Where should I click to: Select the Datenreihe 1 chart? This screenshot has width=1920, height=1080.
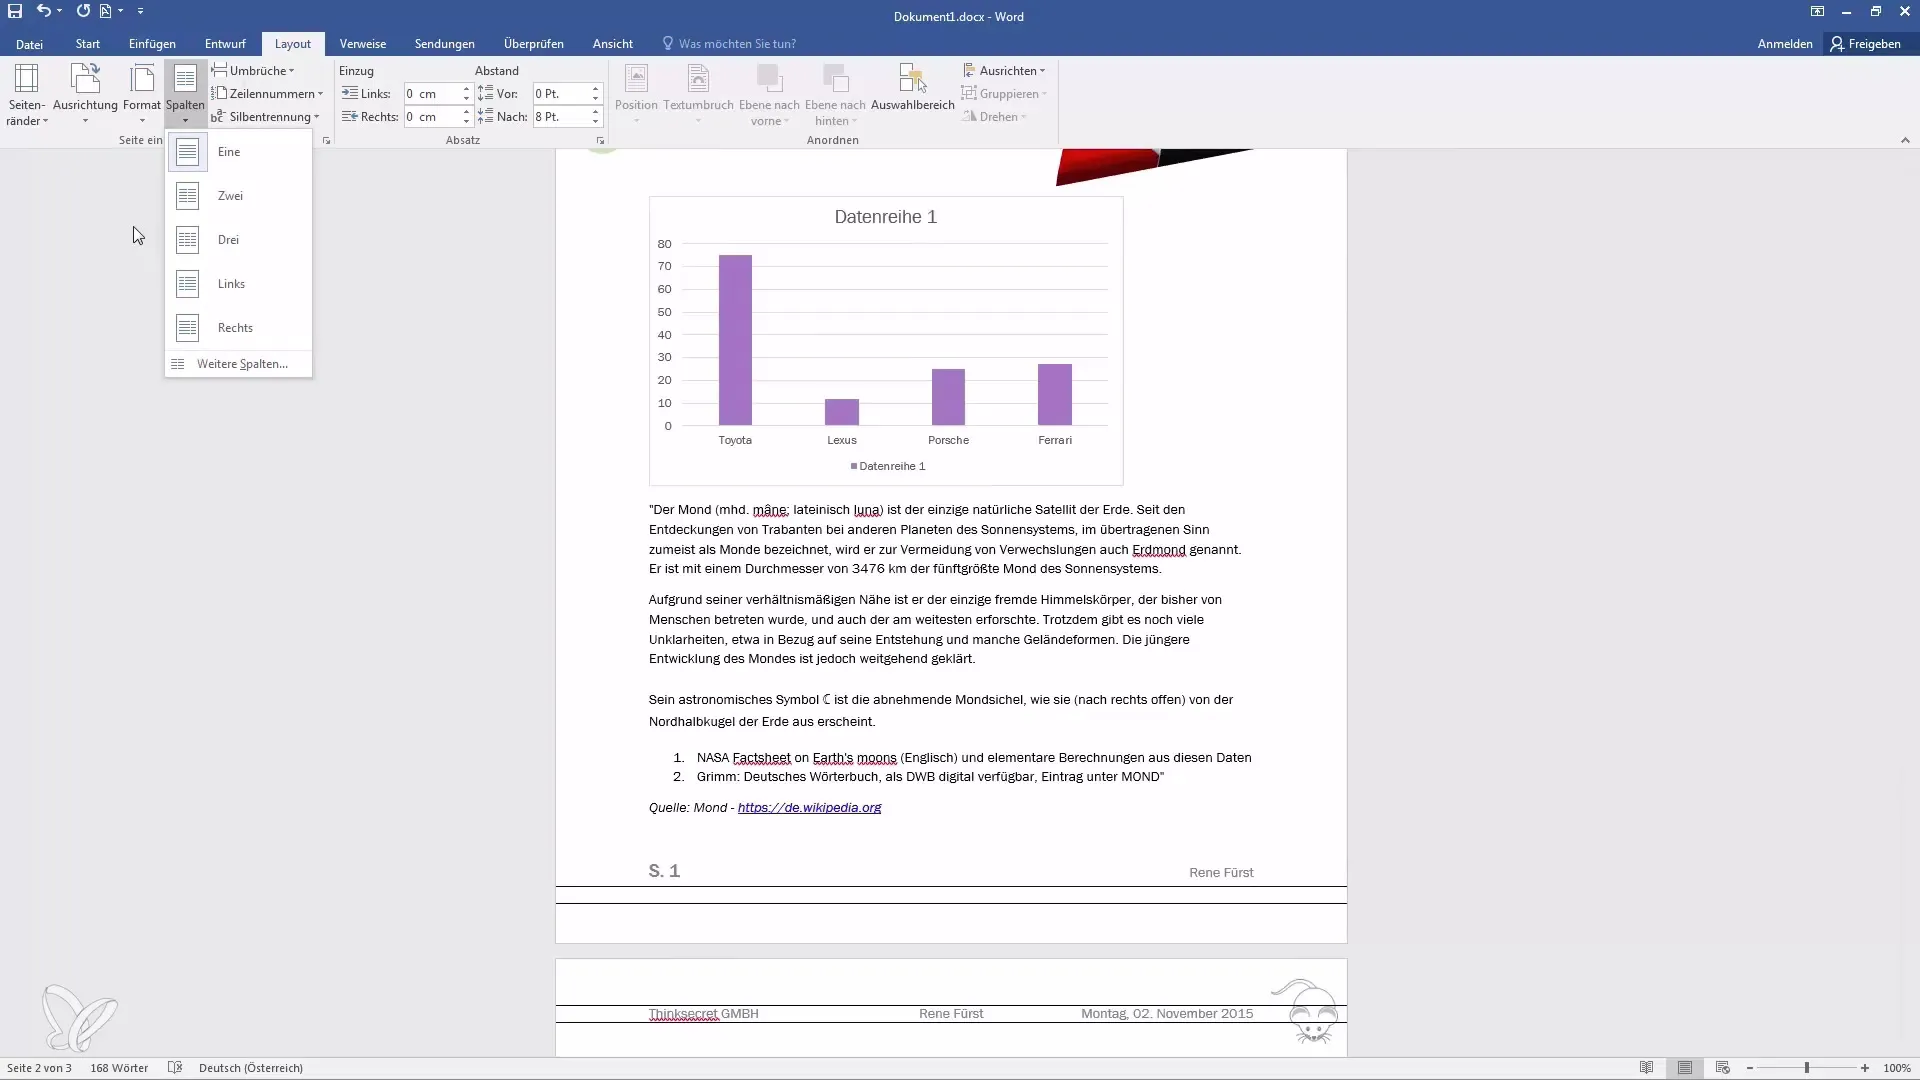886,341
